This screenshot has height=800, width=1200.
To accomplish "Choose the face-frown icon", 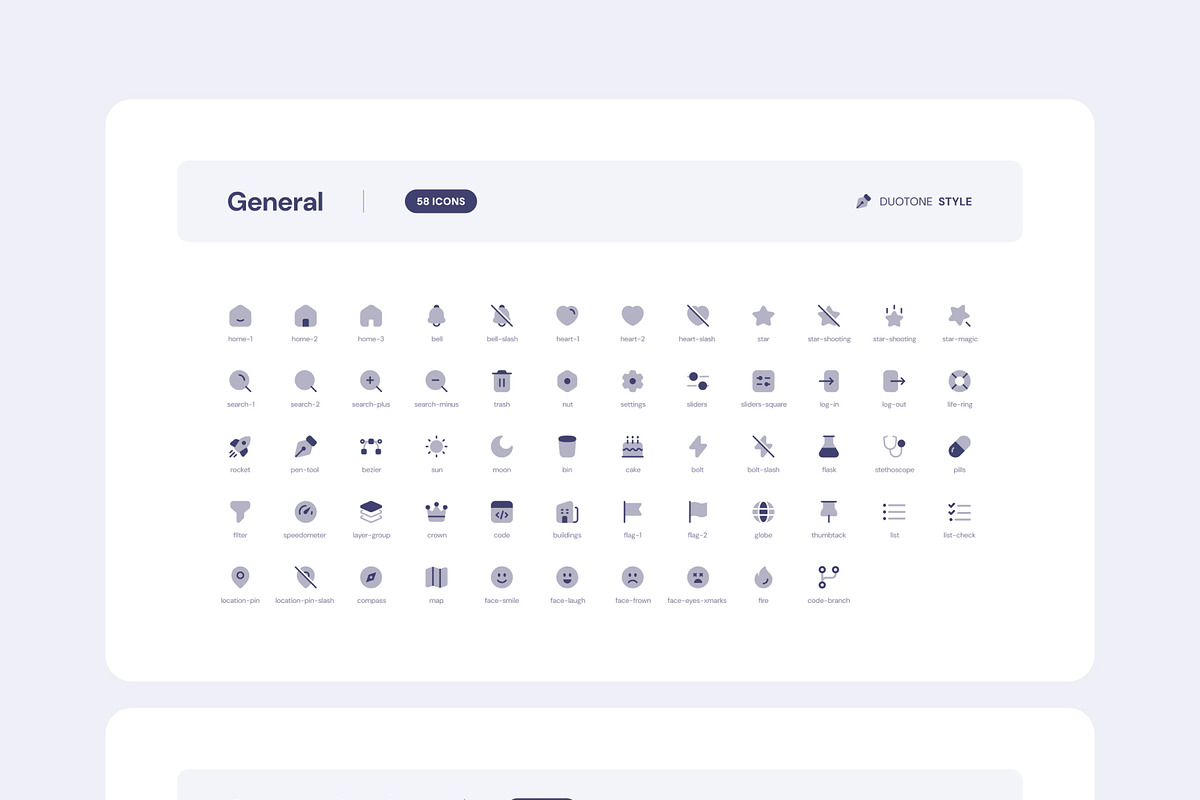I will click(632, 577).
